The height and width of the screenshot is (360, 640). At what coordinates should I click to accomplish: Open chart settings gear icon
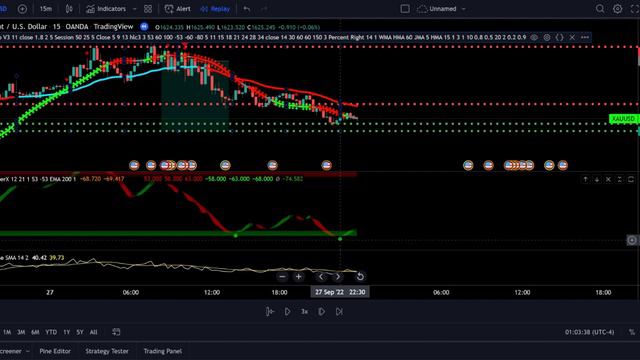tap(618, 9)
